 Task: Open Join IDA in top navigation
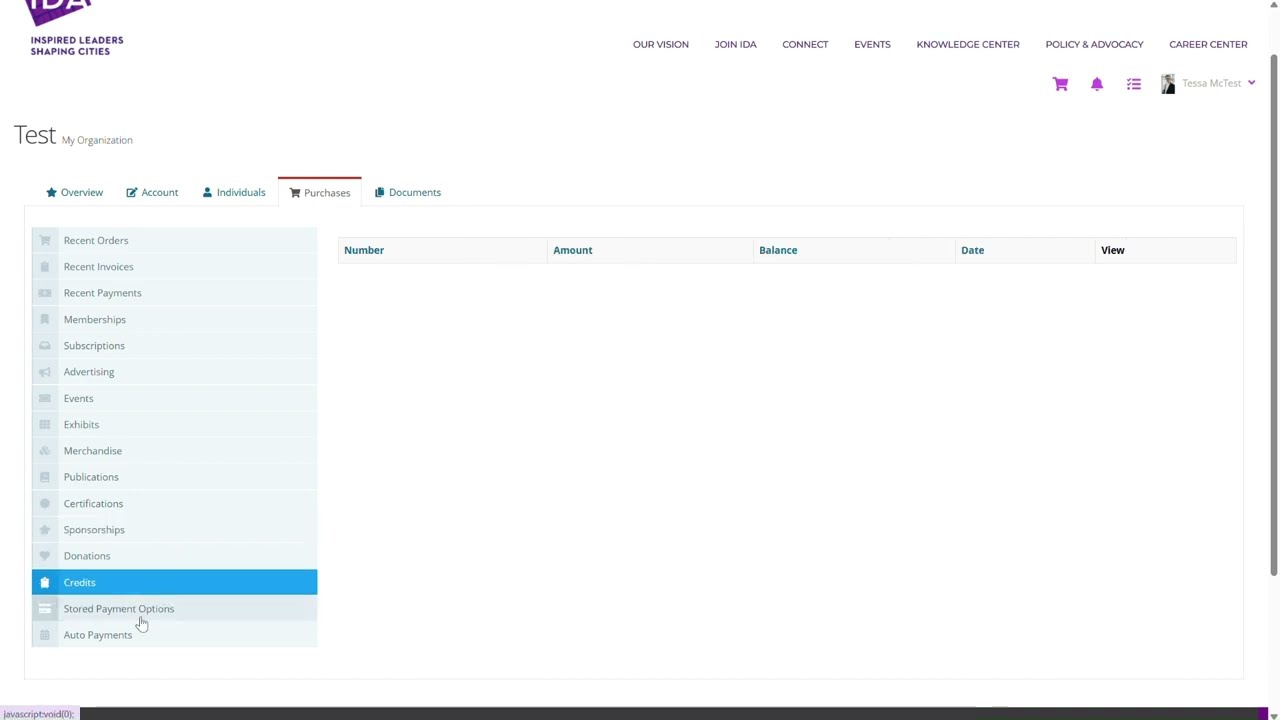[x=735, y=44]
